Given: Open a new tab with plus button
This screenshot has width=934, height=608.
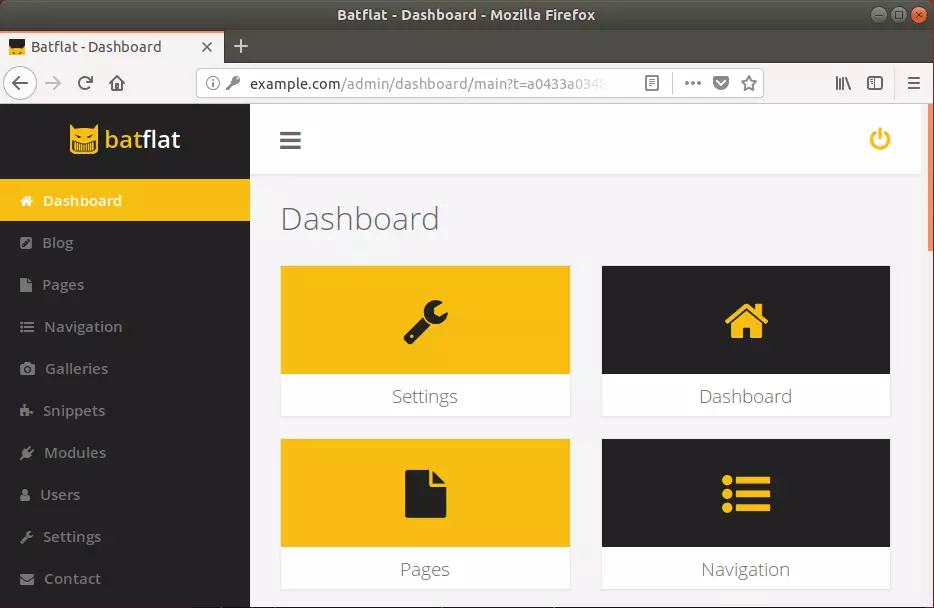Looking at the screenshot, I should (x=241, y=46).
